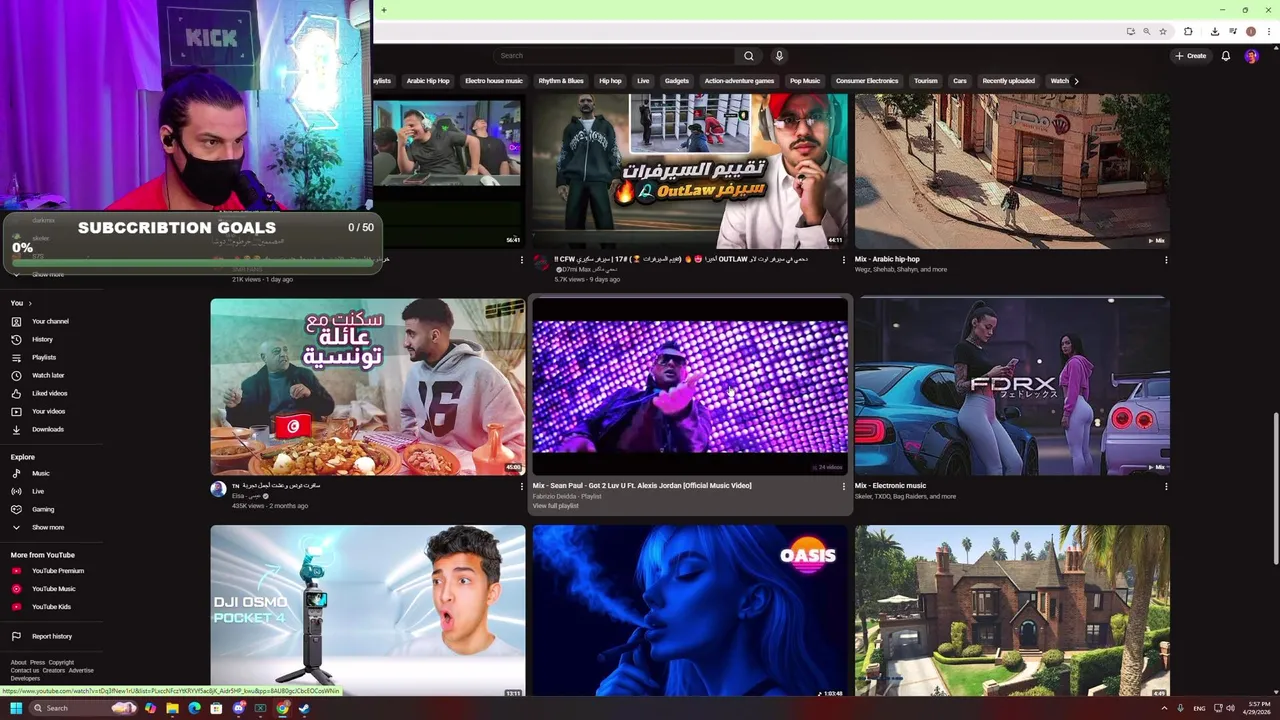Click the YouTube search field

pos(614,56)
